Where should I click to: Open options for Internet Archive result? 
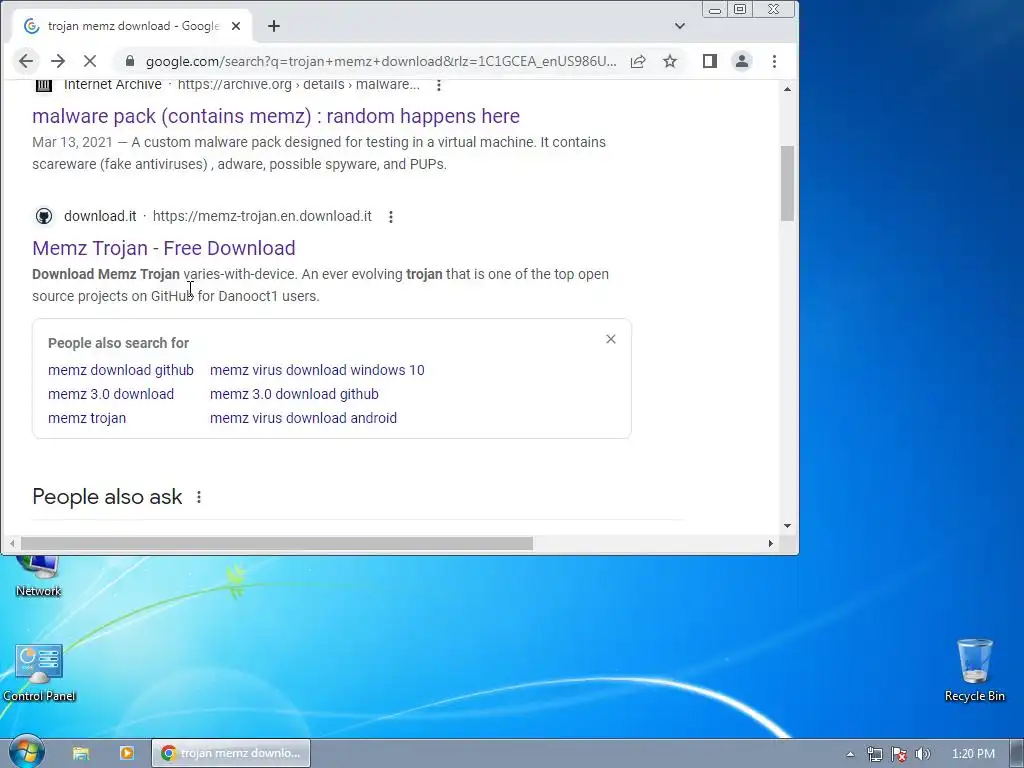click(x=439, y=85)
